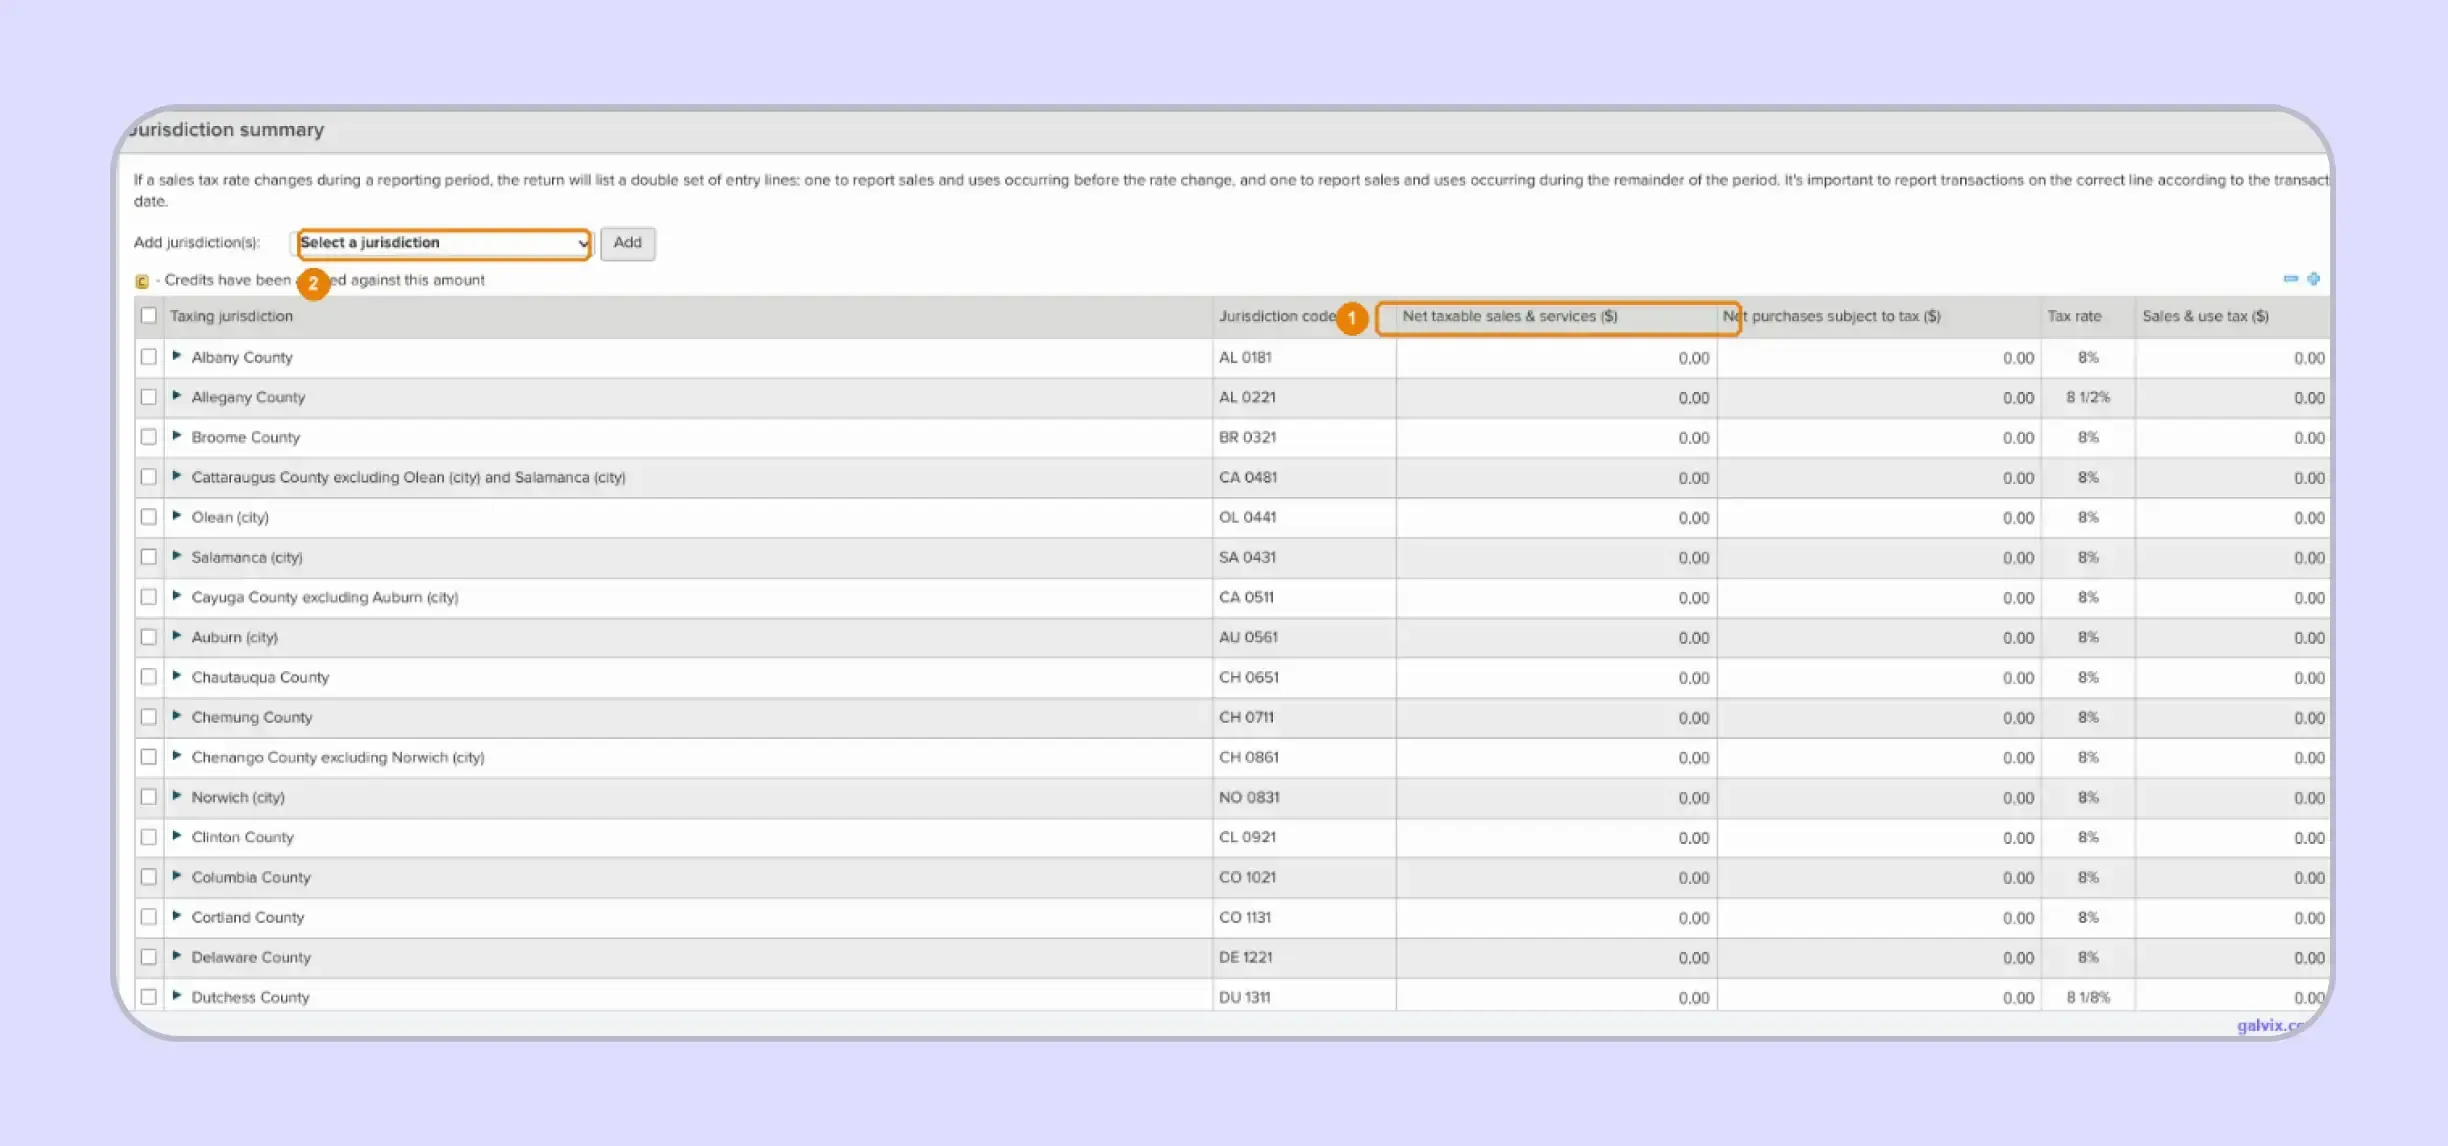
Task: Click the credits 'C' legend icon
Action: click(x=142, y=281)
